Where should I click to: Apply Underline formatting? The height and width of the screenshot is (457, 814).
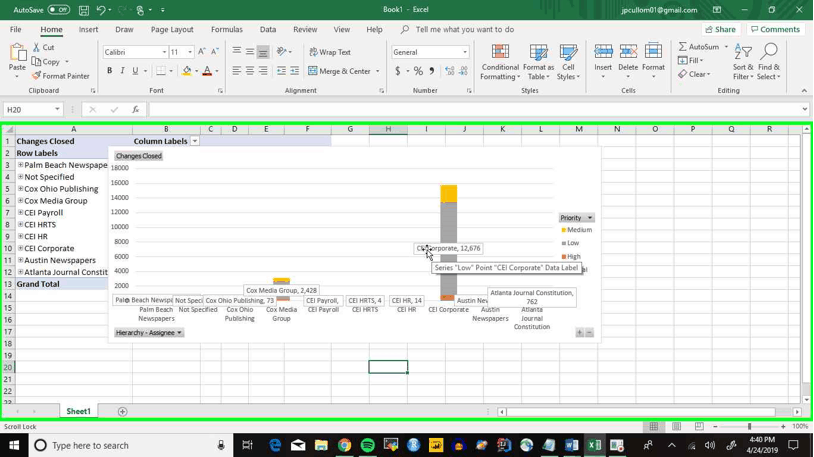tap(135, 71)
